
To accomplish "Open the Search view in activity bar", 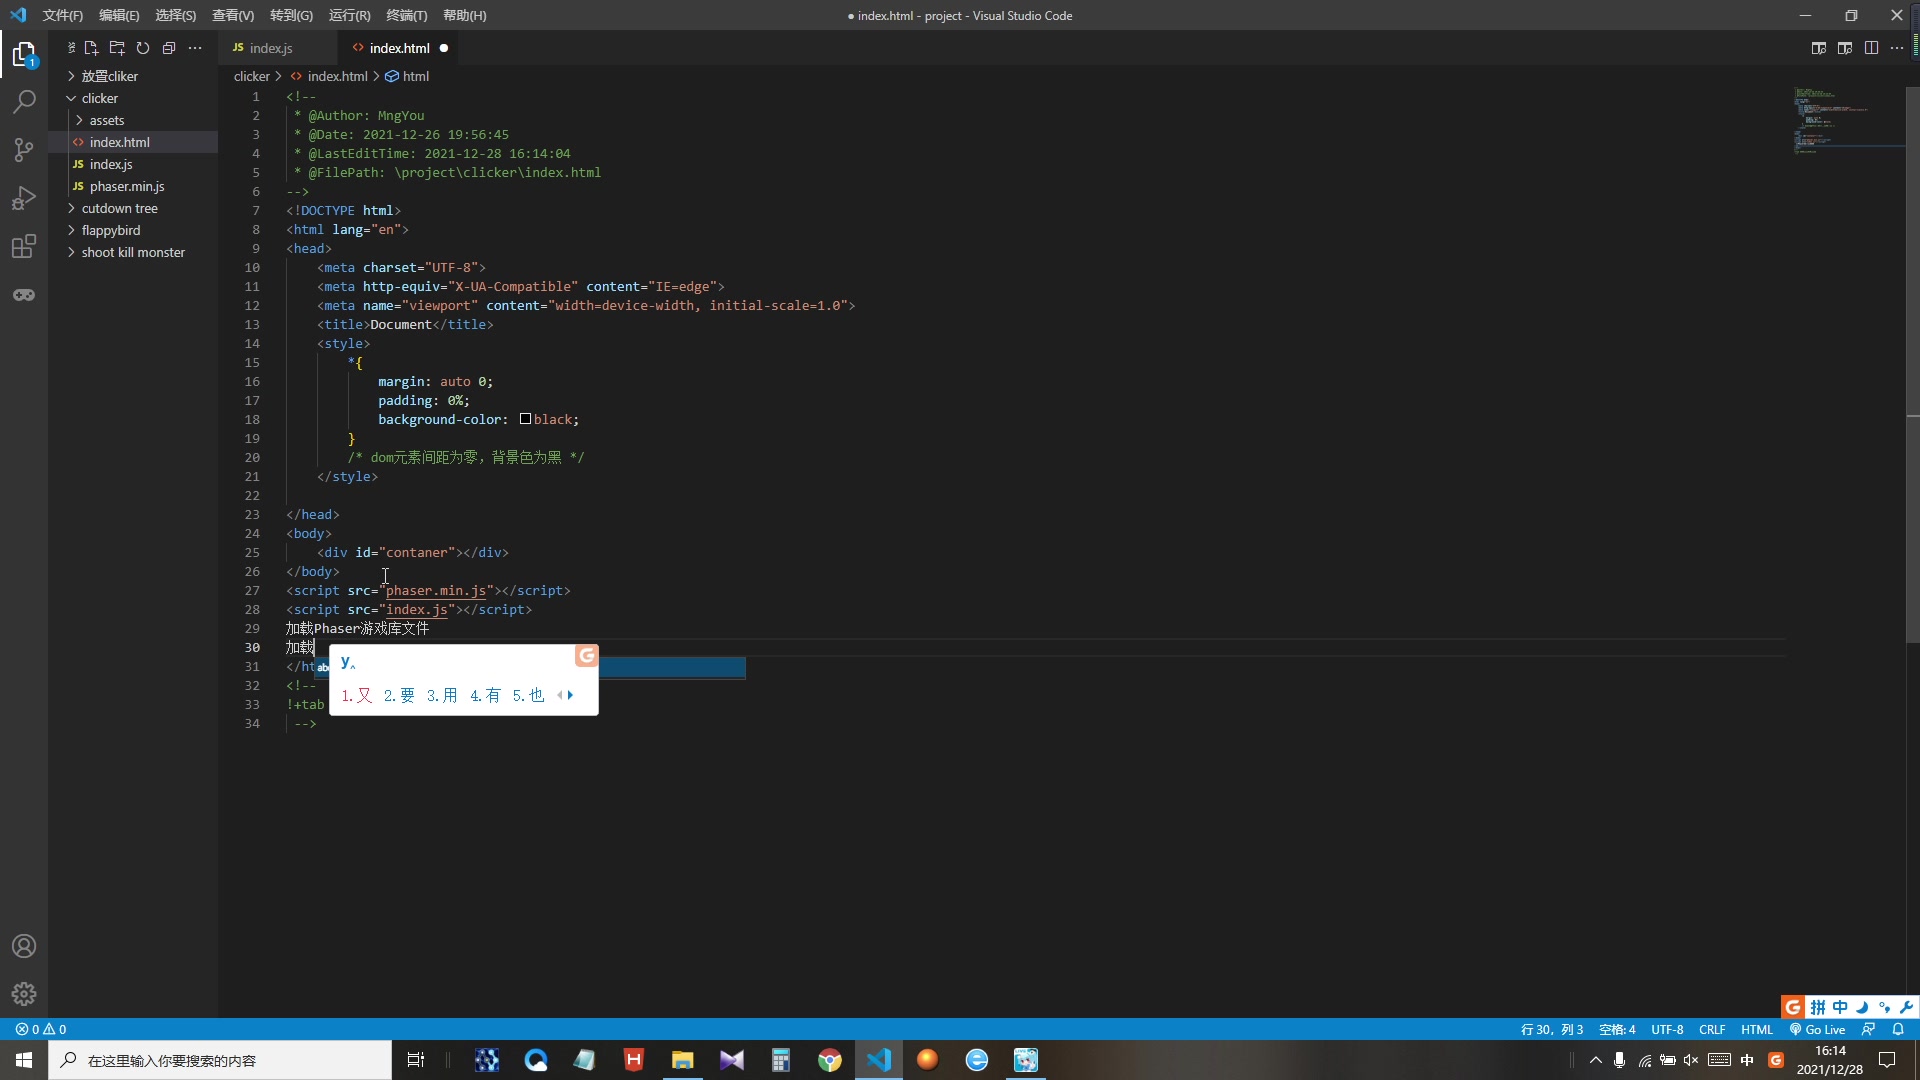I will (24, 102).
